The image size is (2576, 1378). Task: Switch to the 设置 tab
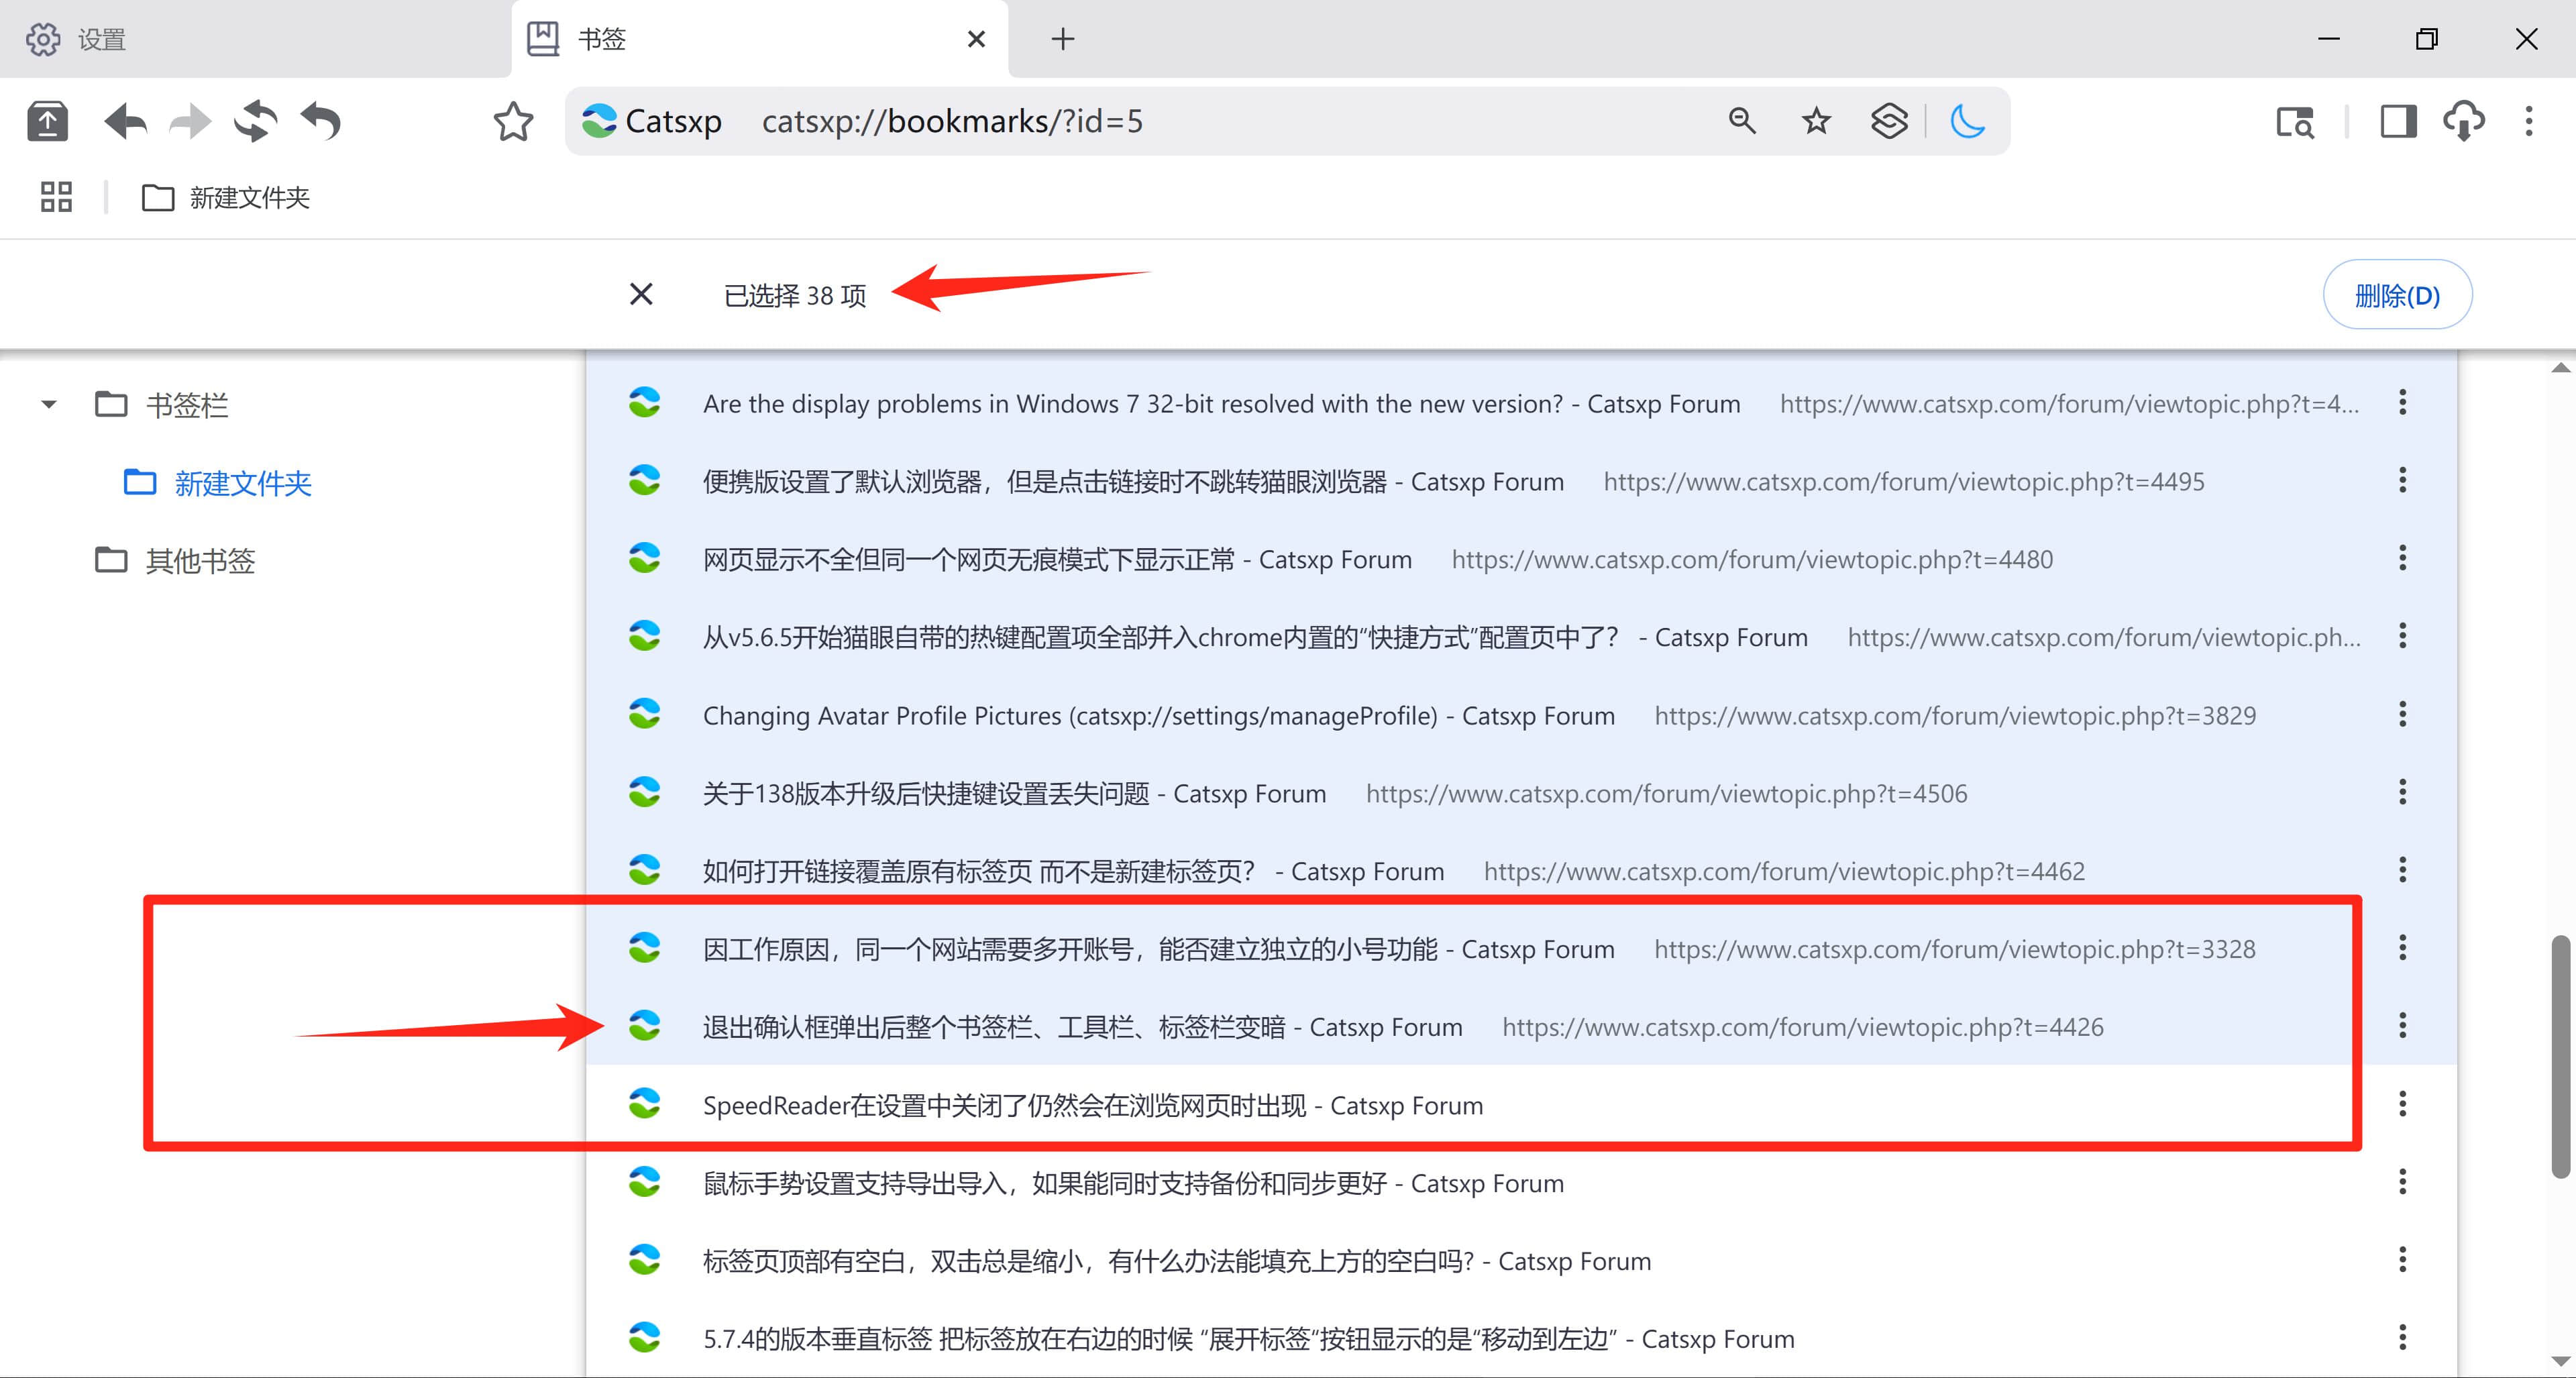pos(255,39)
